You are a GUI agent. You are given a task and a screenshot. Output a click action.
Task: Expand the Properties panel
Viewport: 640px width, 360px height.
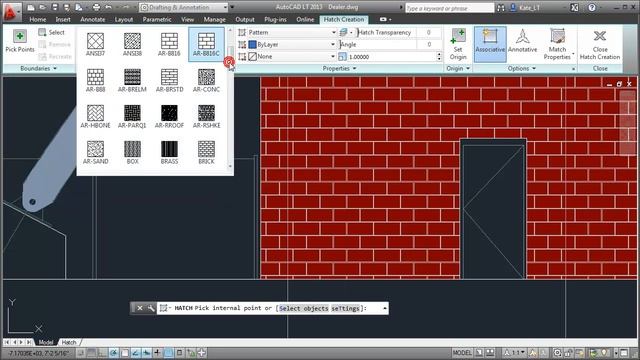(x=340, y=68)
